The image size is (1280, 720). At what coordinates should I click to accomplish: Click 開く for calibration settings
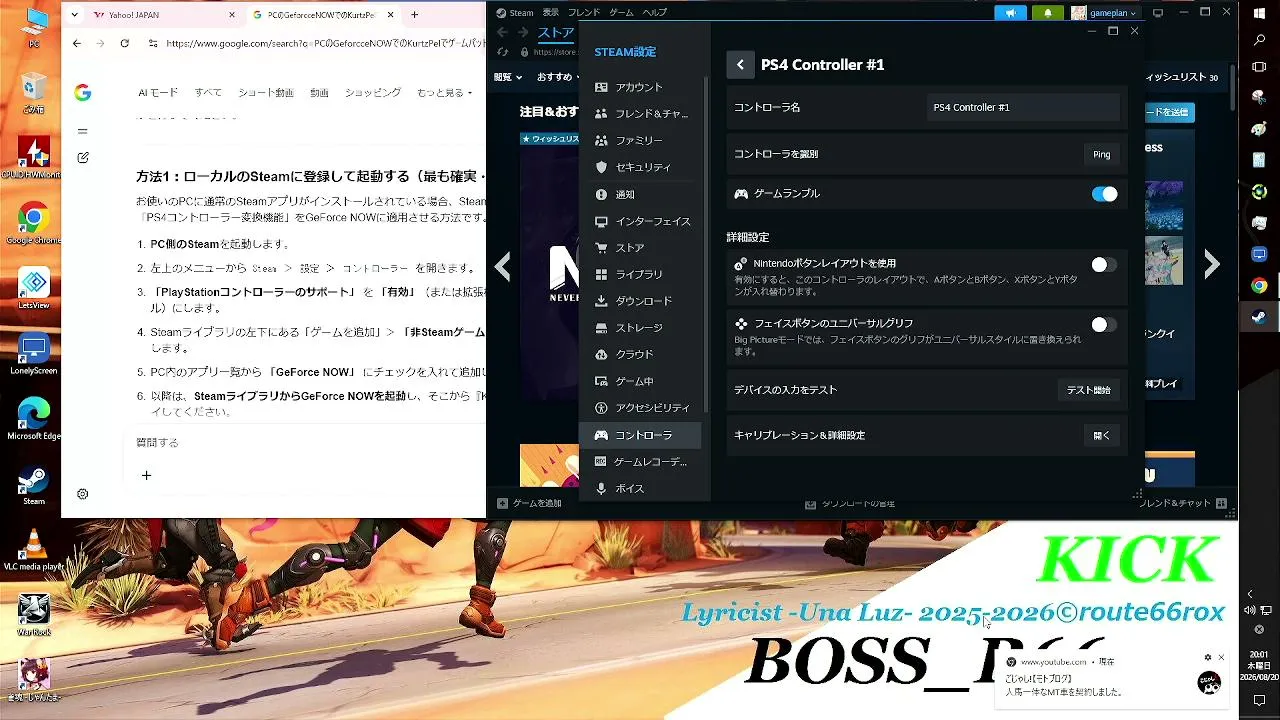pos(1101,436)
